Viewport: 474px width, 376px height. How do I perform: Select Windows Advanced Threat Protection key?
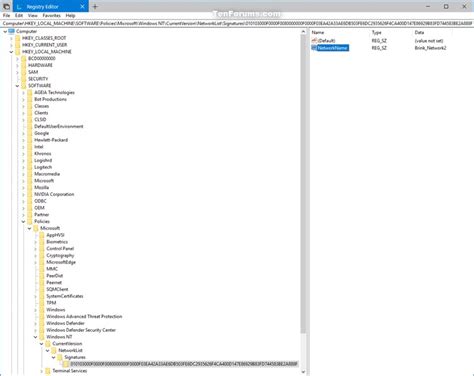pos(84,317)
